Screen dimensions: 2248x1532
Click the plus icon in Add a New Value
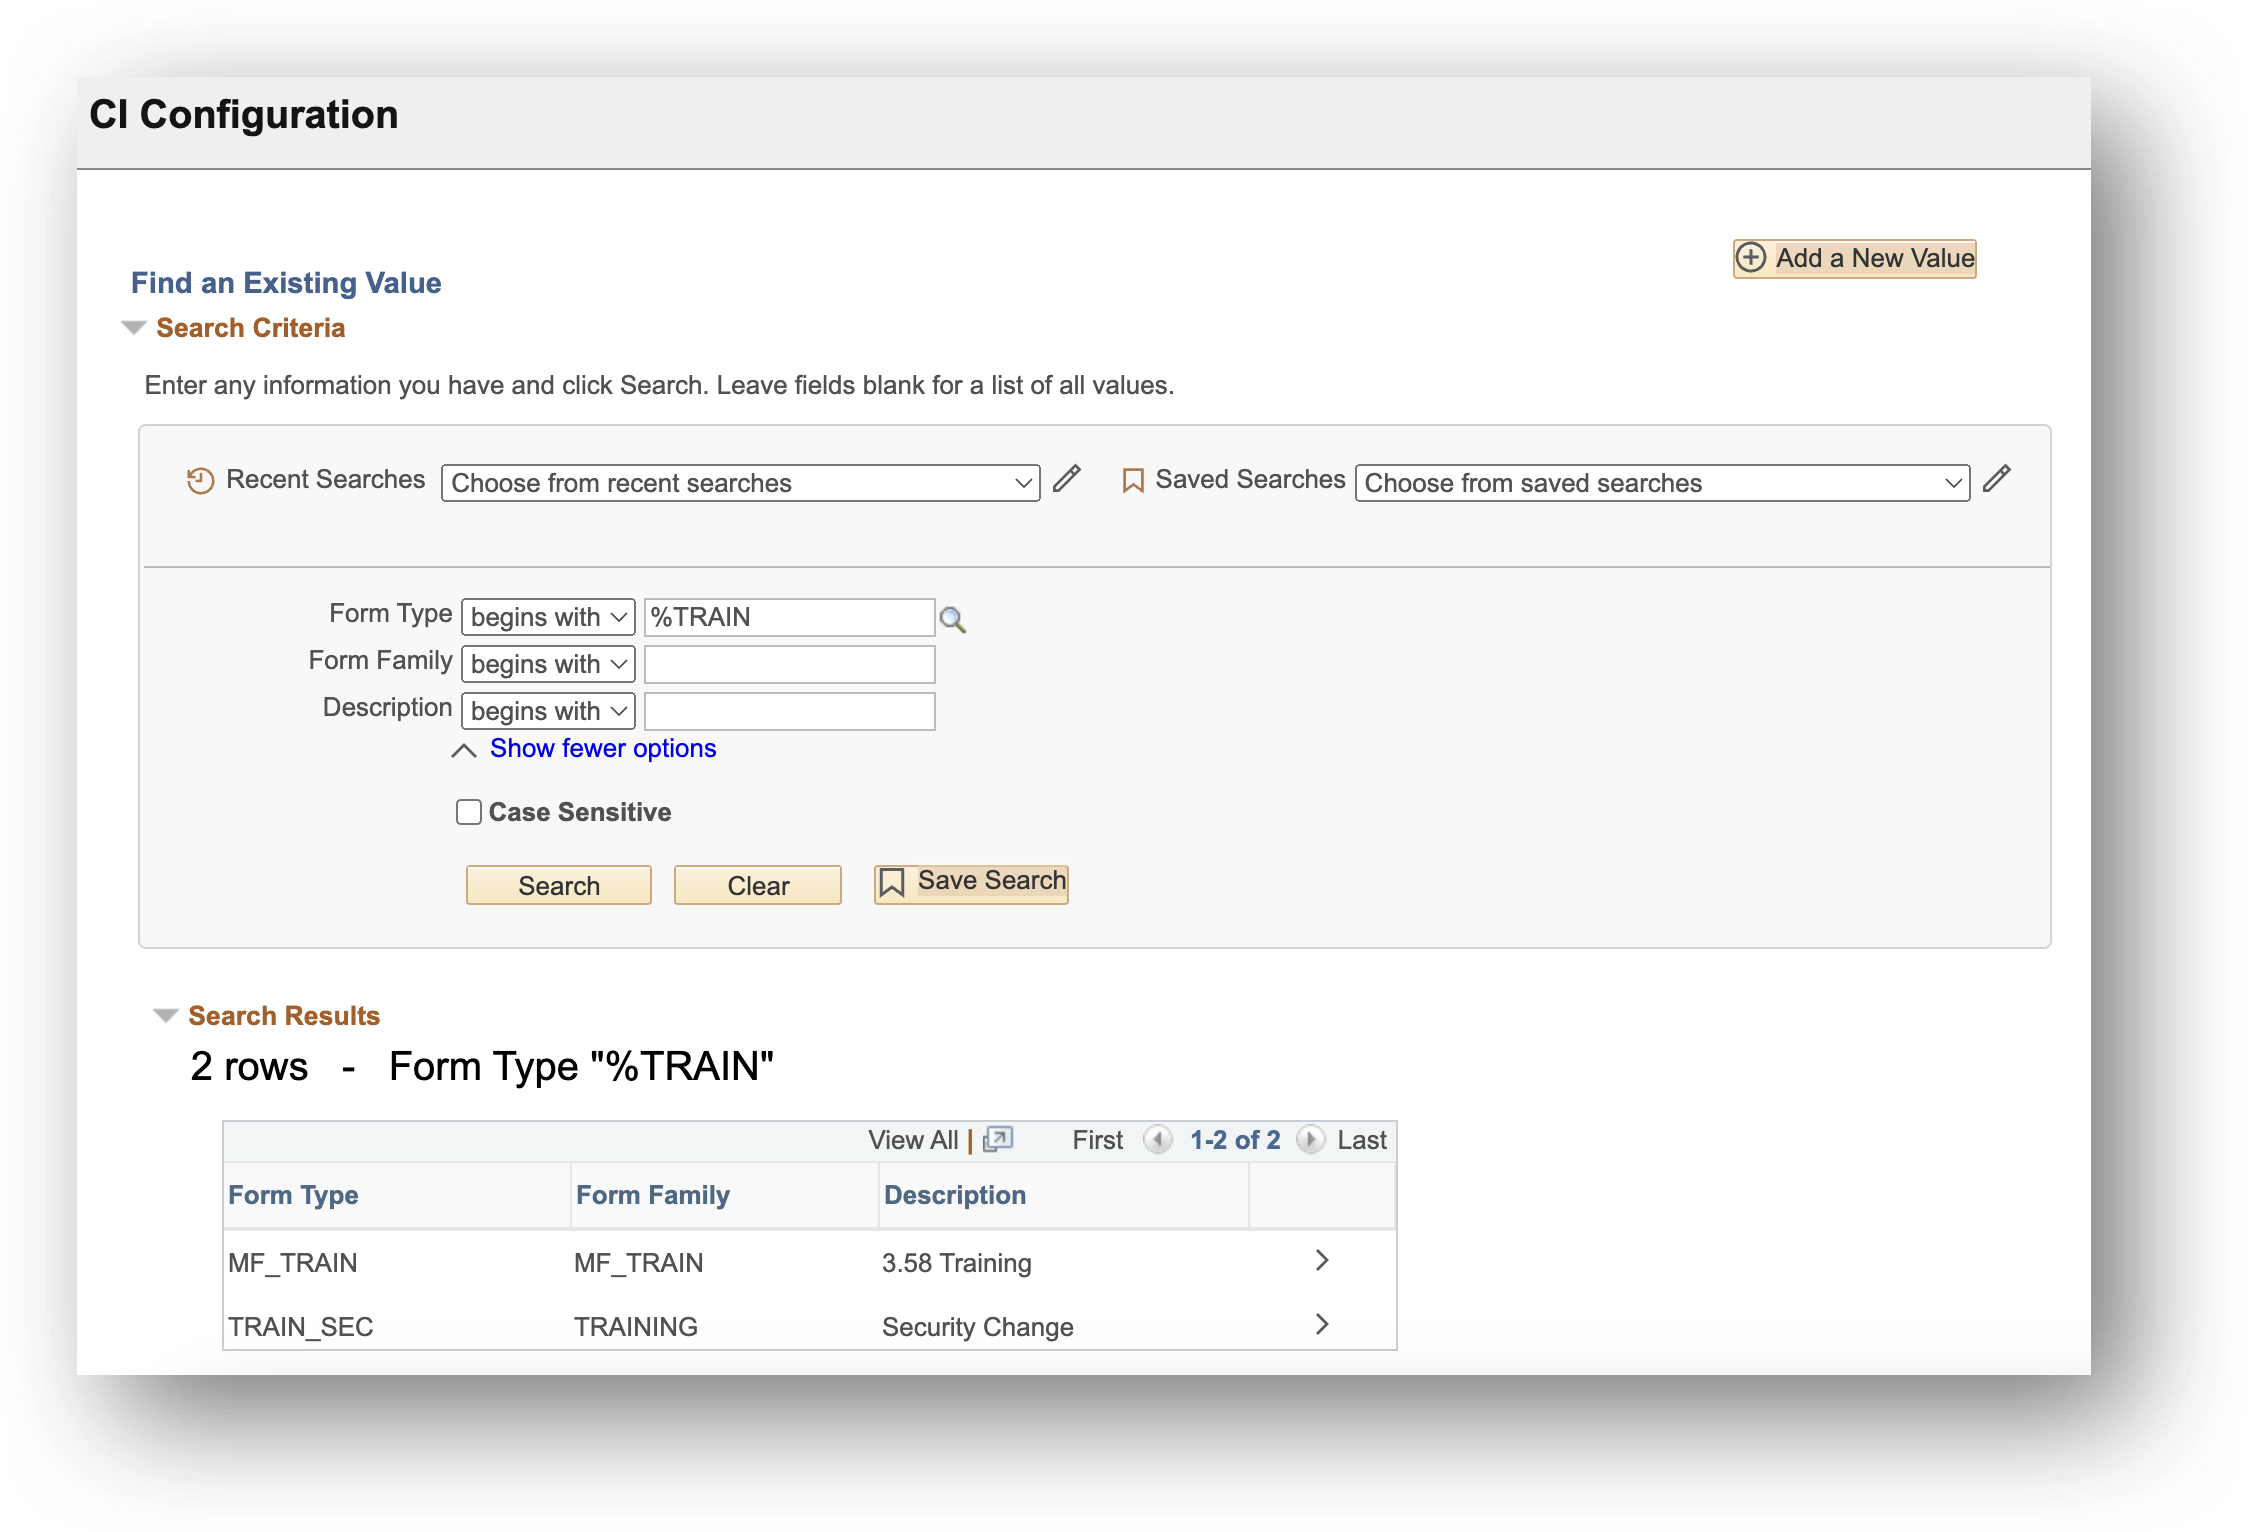pos(1751,258)
